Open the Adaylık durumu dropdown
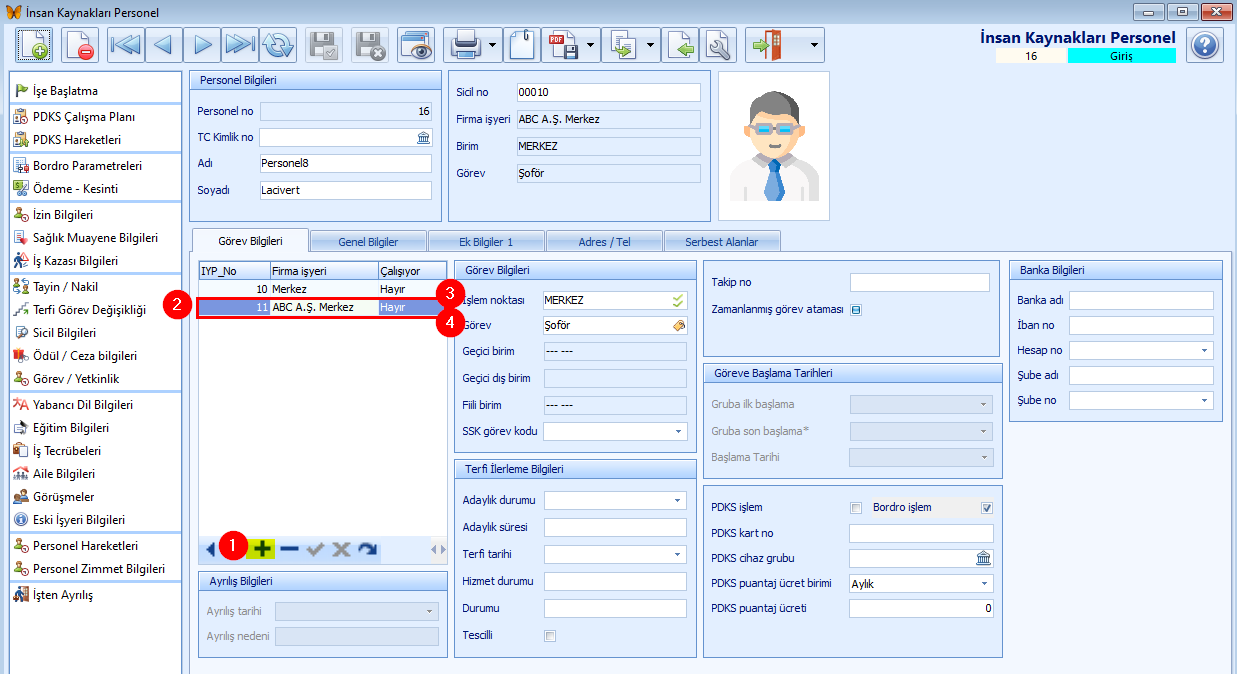1237x674 pixels. (x=678, y=500)
